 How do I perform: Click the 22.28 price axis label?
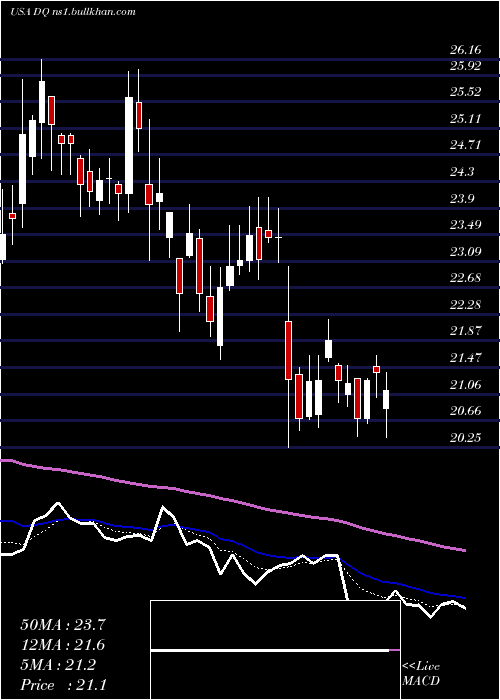coord(466,305)
